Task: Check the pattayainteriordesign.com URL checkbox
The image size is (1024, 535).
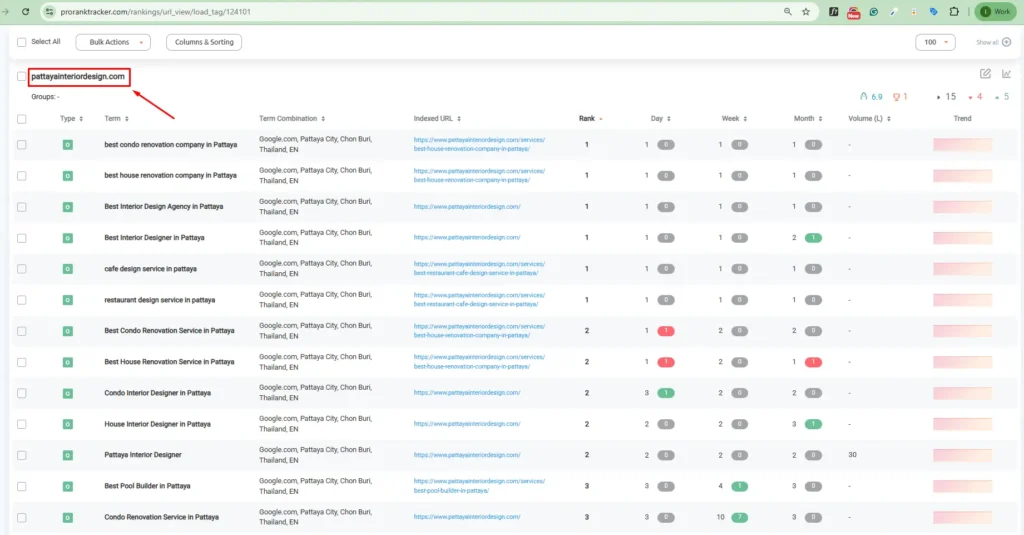Action: (22, 76)
